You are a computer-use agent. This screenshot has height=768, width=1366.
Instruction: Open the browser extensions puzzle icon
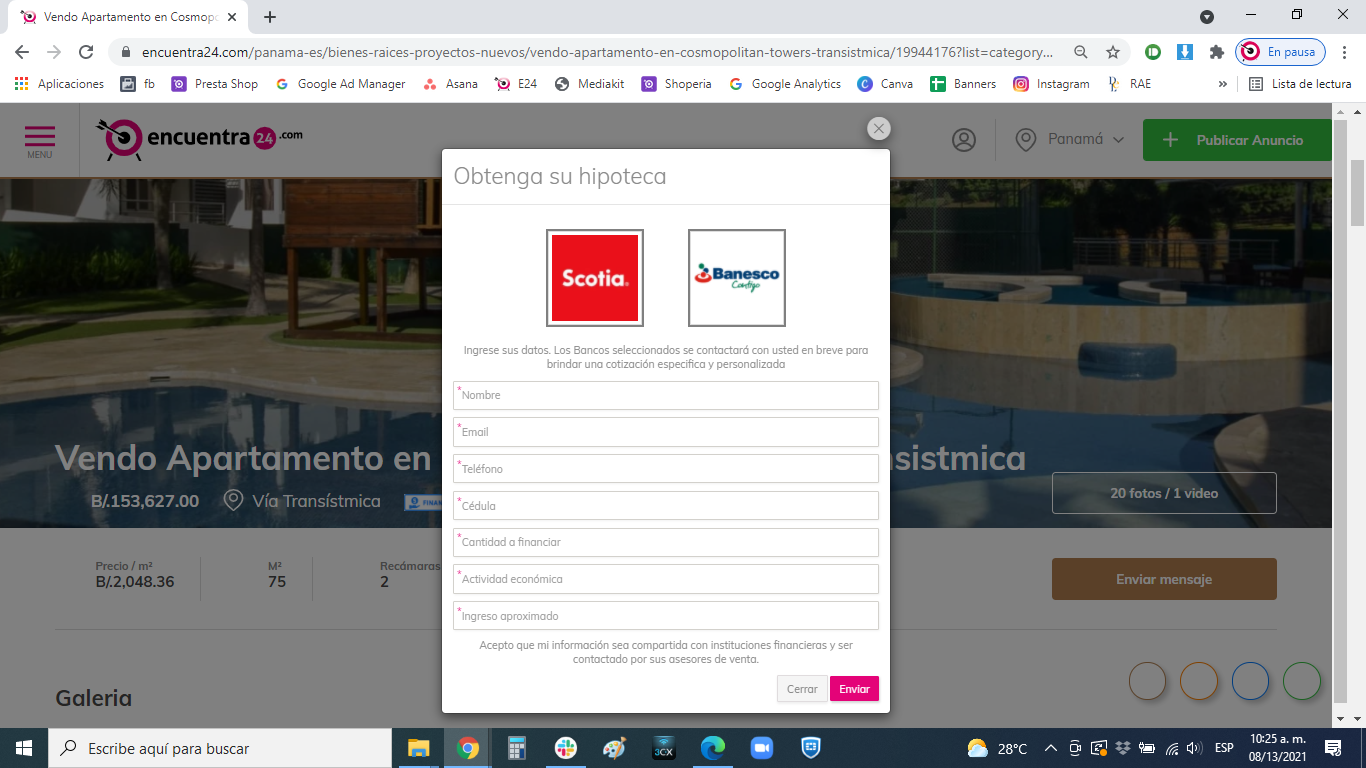tap(1216, 52)
